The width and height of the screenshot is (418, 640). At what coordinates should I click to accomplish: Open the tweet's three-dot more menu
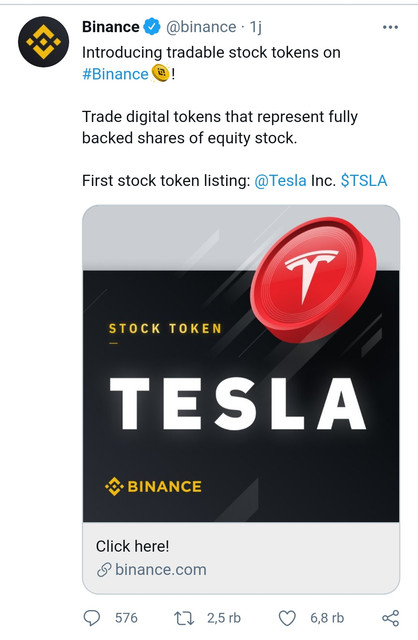(390, 27)
